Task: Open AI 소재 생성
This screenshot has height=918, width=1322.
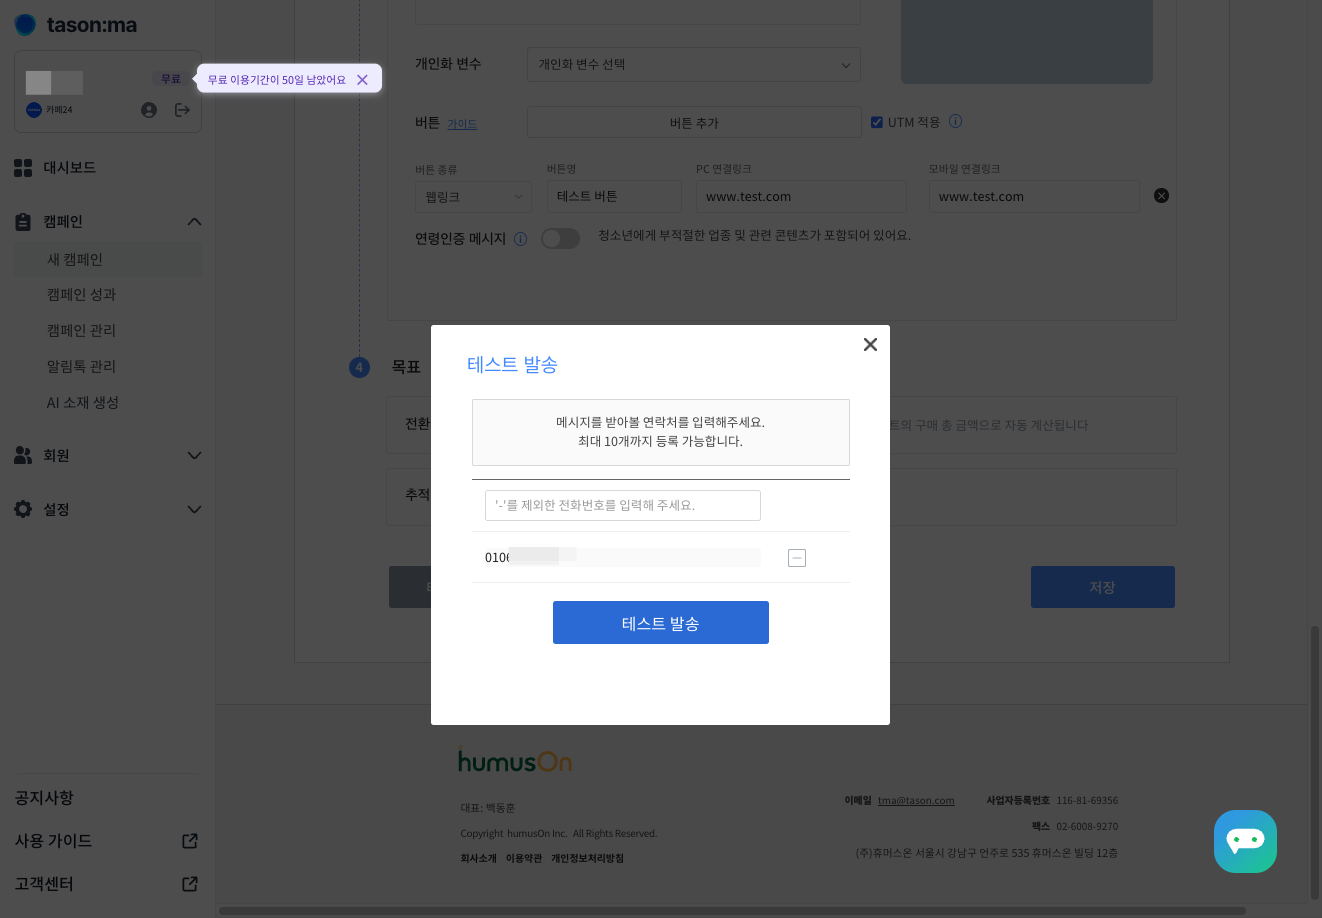Action: [x=82, y=403]
